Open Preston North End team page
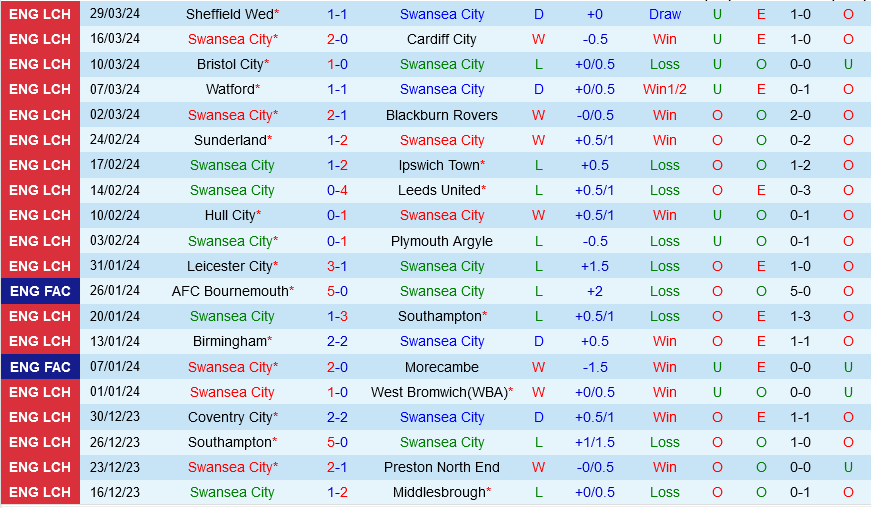The width and height of the screenshot is (871, 508). [x=441, y=467]
